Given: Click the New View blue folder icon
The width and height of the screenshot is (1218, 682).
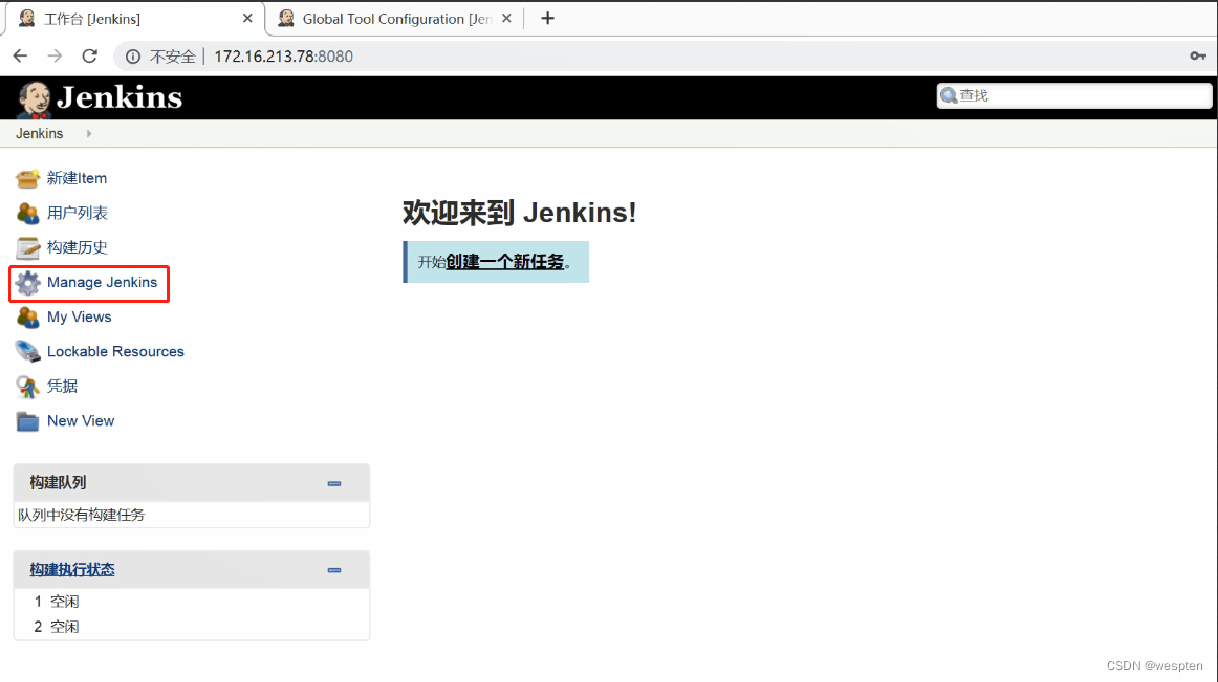Looking at the screenshot, I should click(x=28, y=420).
